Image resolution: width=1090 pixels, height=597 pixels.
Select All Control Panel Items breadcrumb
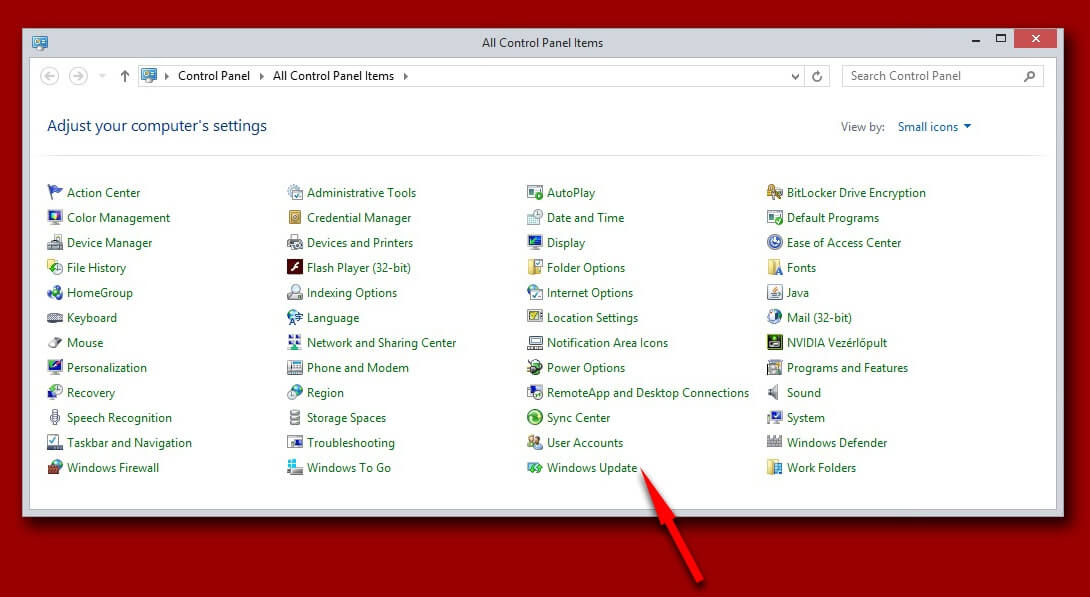pos(333,76)
